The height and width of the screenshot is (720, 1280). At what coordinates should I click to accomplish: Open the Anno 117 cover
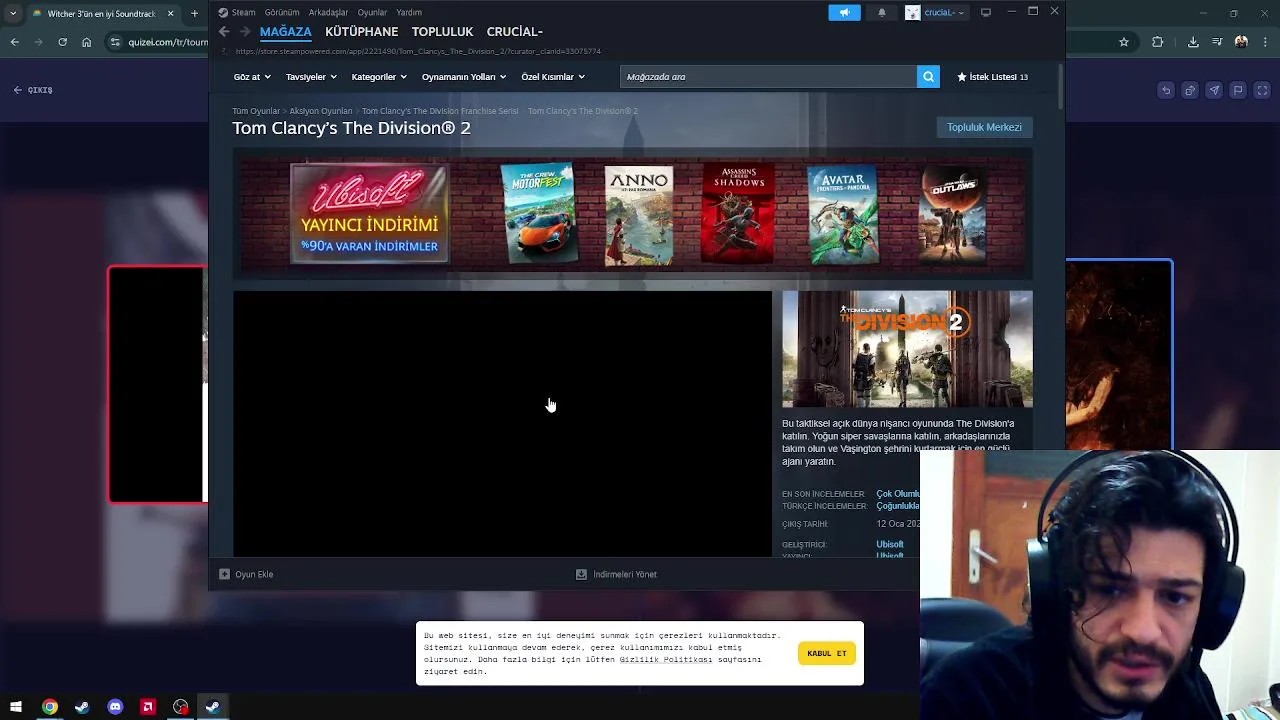pos(639,215)
